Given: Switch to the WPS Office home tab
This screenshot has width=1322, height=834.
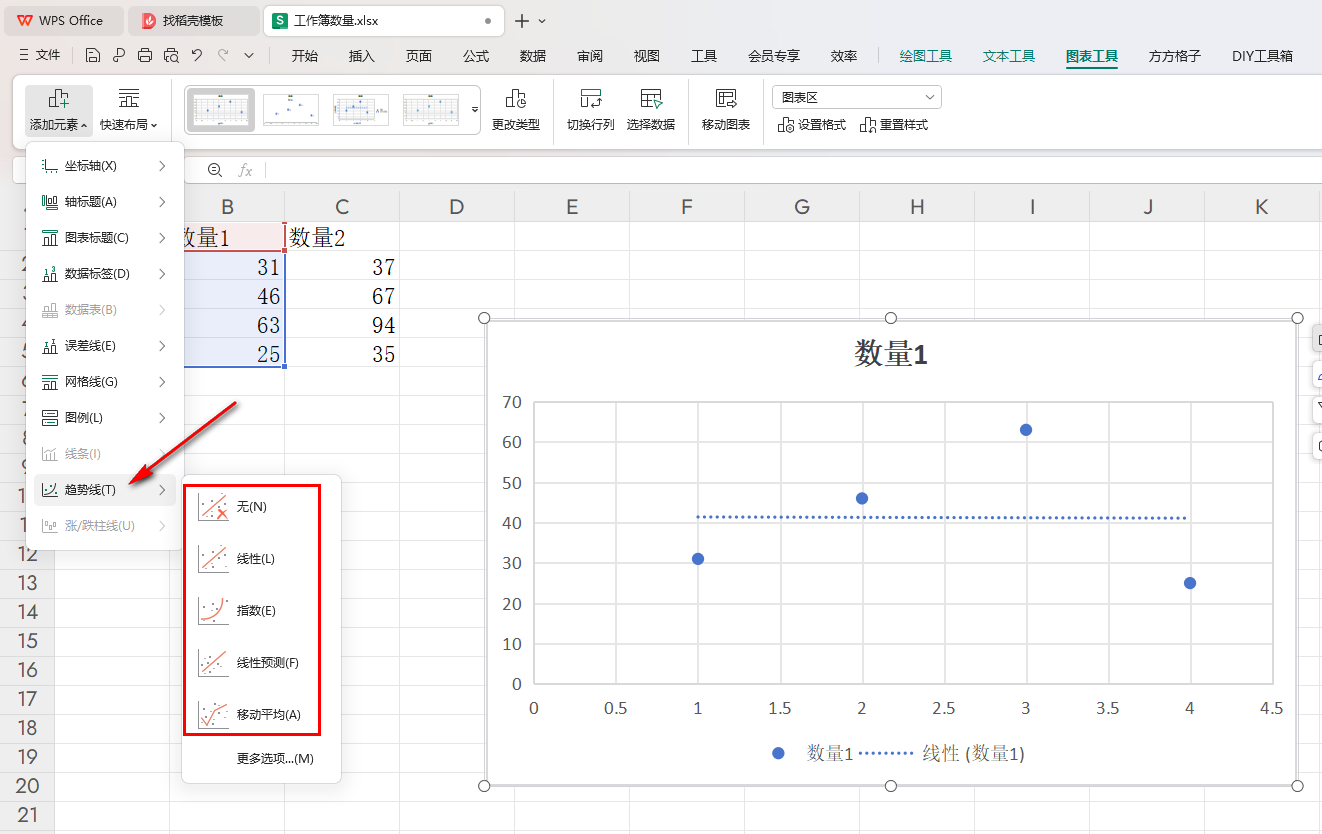Looking at the screenshot, I should [64, 20].
